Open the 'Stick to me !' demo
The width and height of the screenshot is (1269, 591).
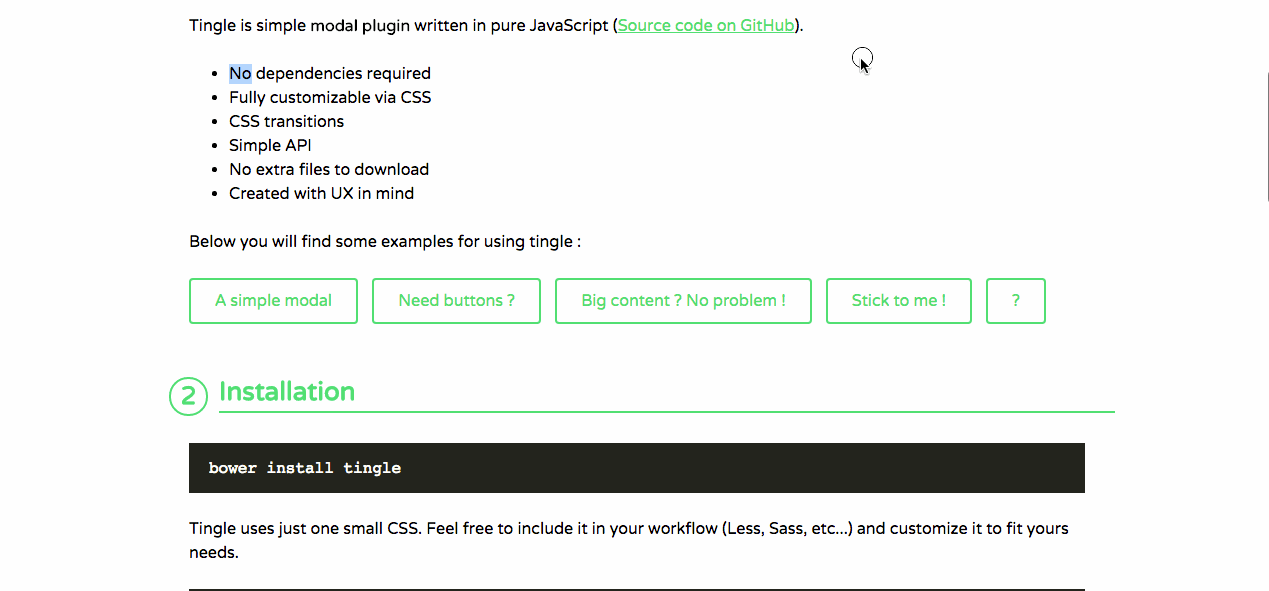(898, 300)
